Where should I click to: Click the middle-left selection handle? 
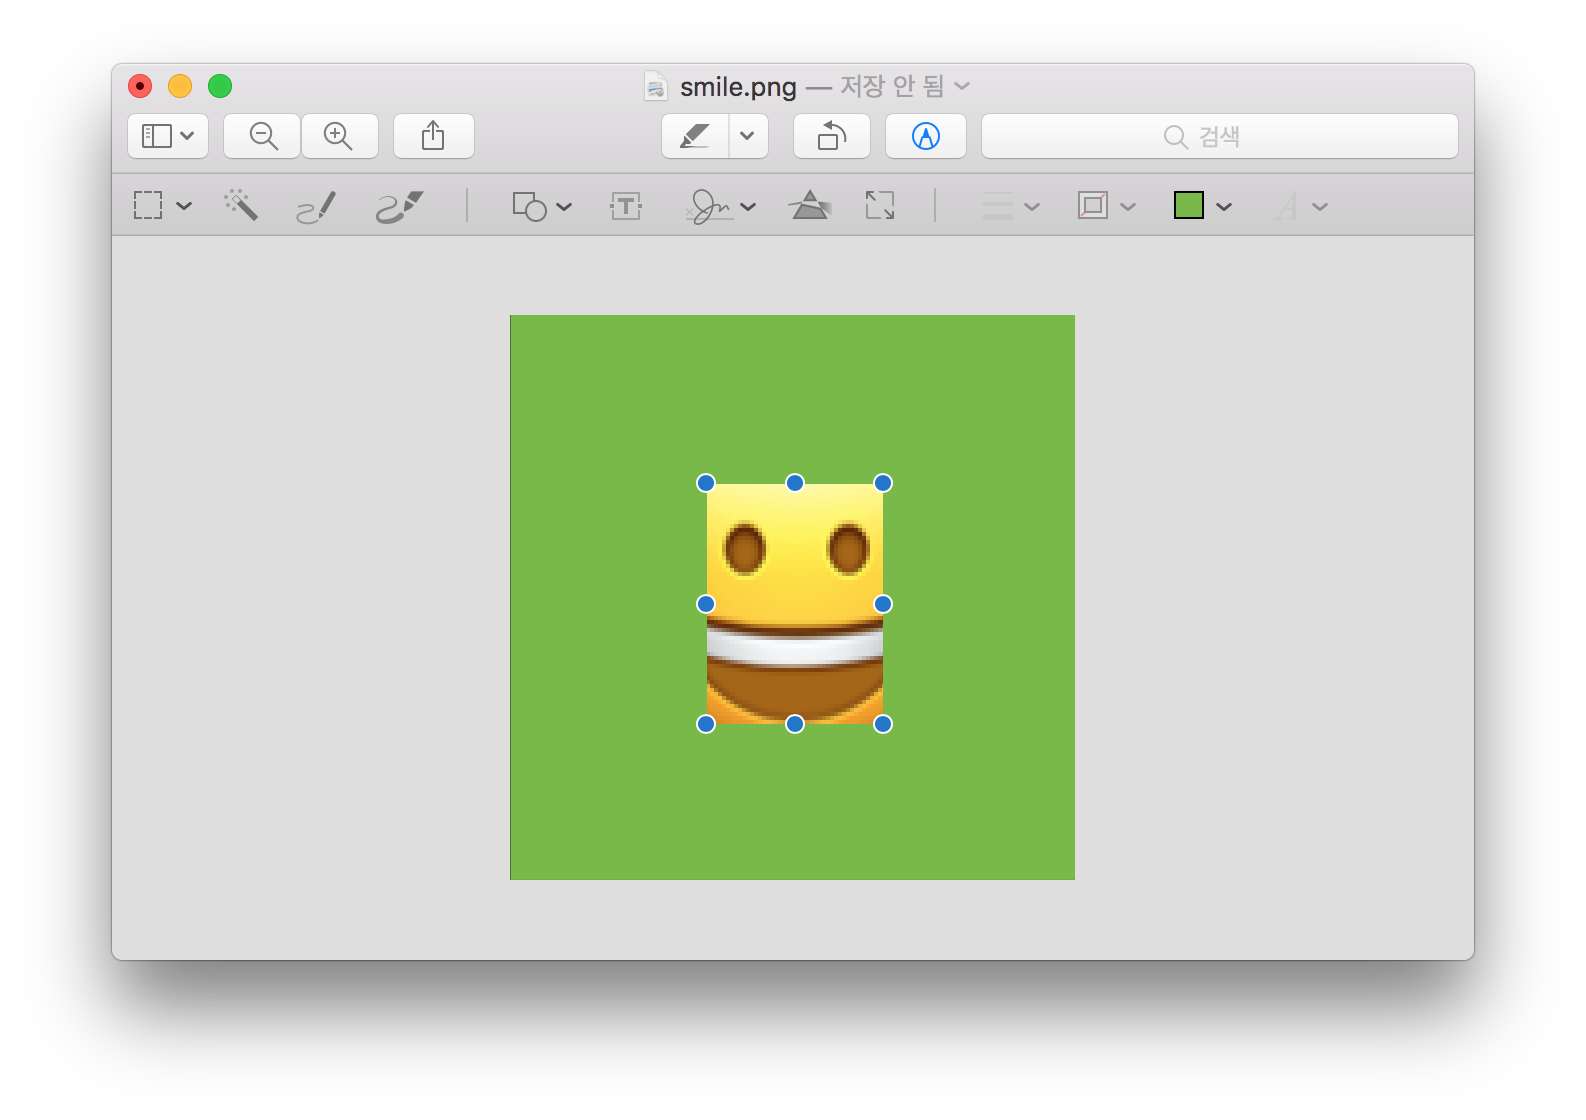(x=706, y=604)
